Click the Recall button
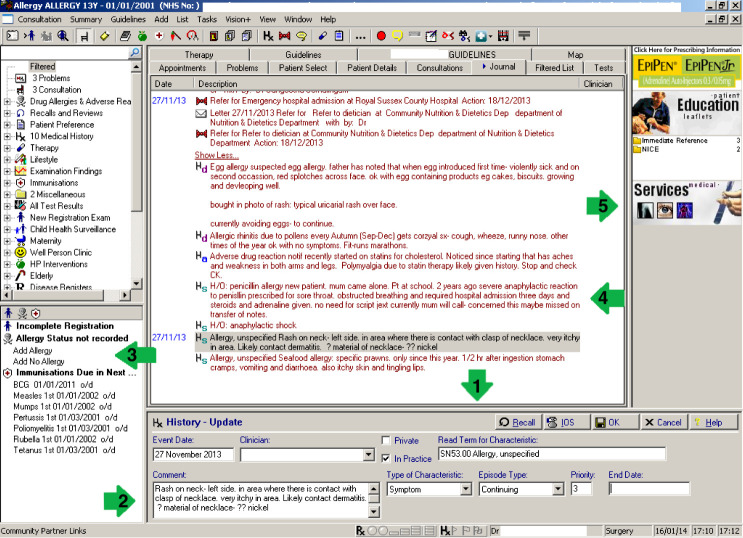743x538 pixels. click(518, 422)
